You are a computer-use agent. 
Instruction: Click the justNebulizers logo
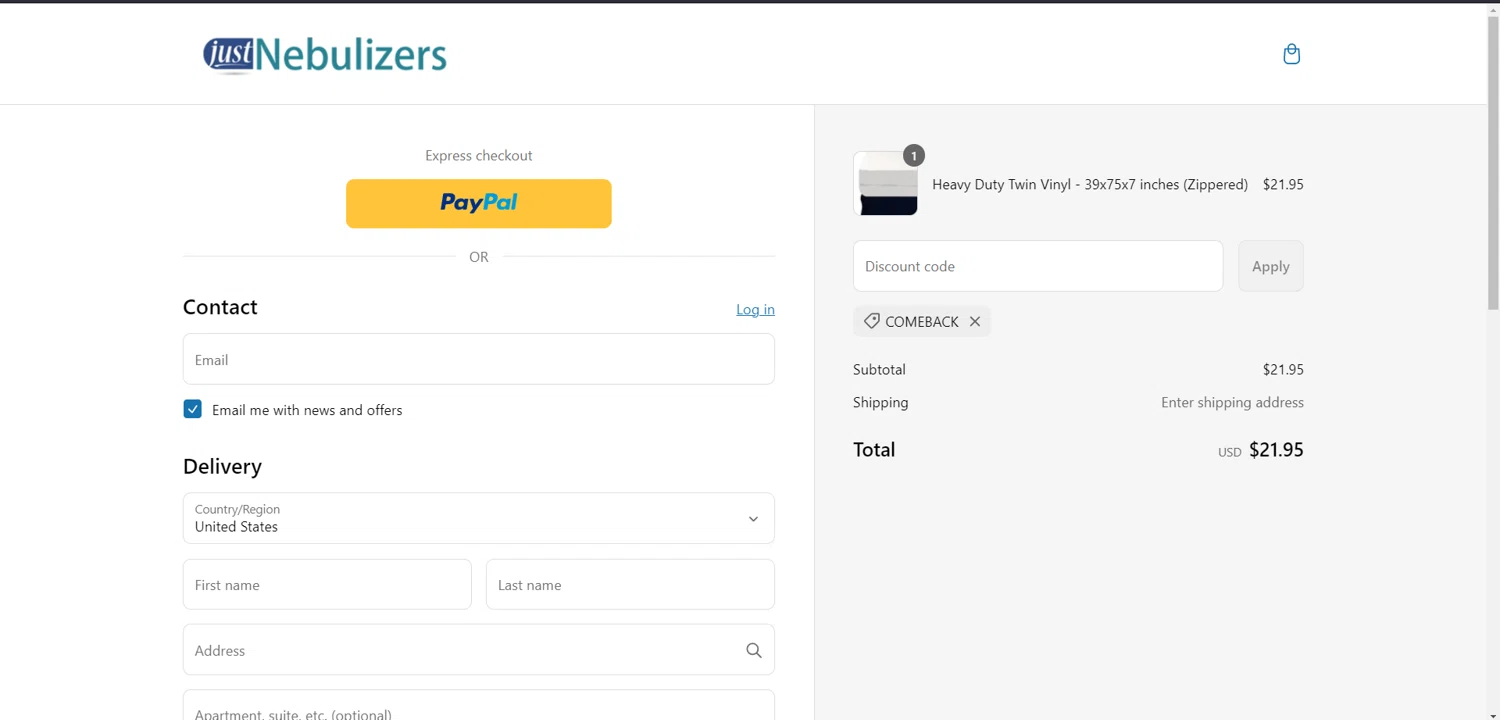pos(325,55)
